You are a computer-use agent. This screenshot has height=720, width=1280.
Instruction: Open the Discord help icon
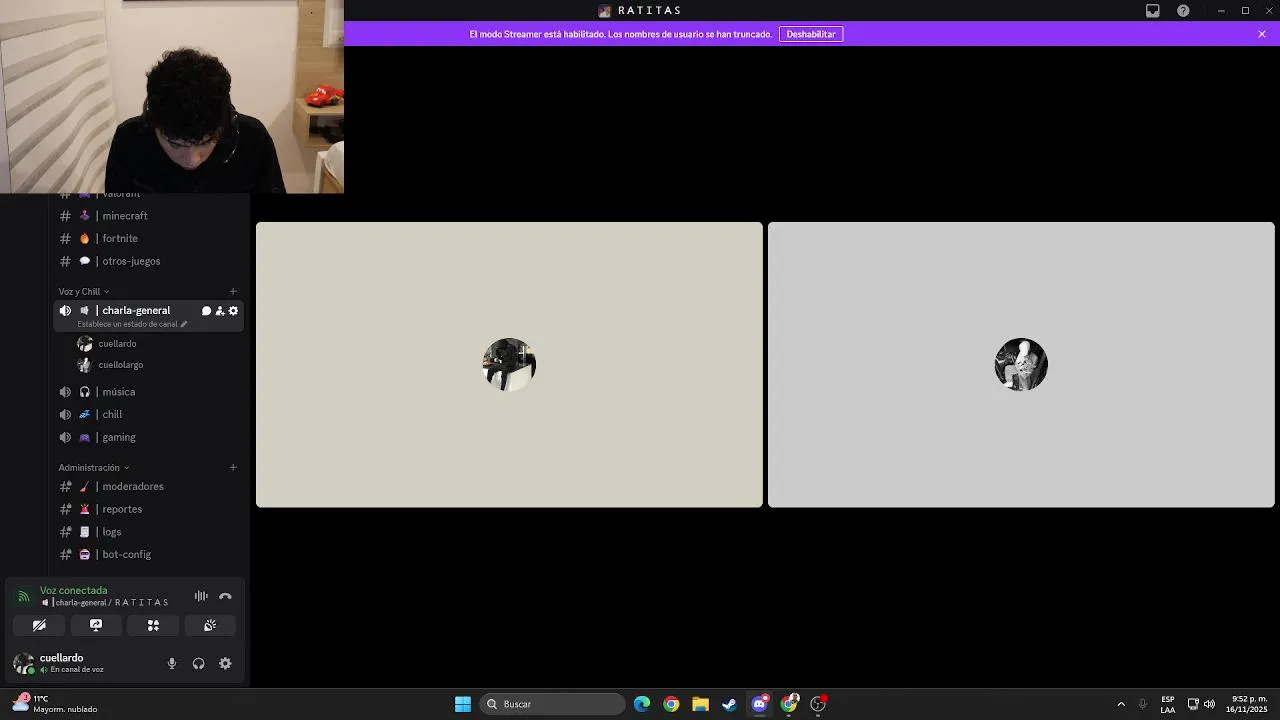(x=1184, y=11)
